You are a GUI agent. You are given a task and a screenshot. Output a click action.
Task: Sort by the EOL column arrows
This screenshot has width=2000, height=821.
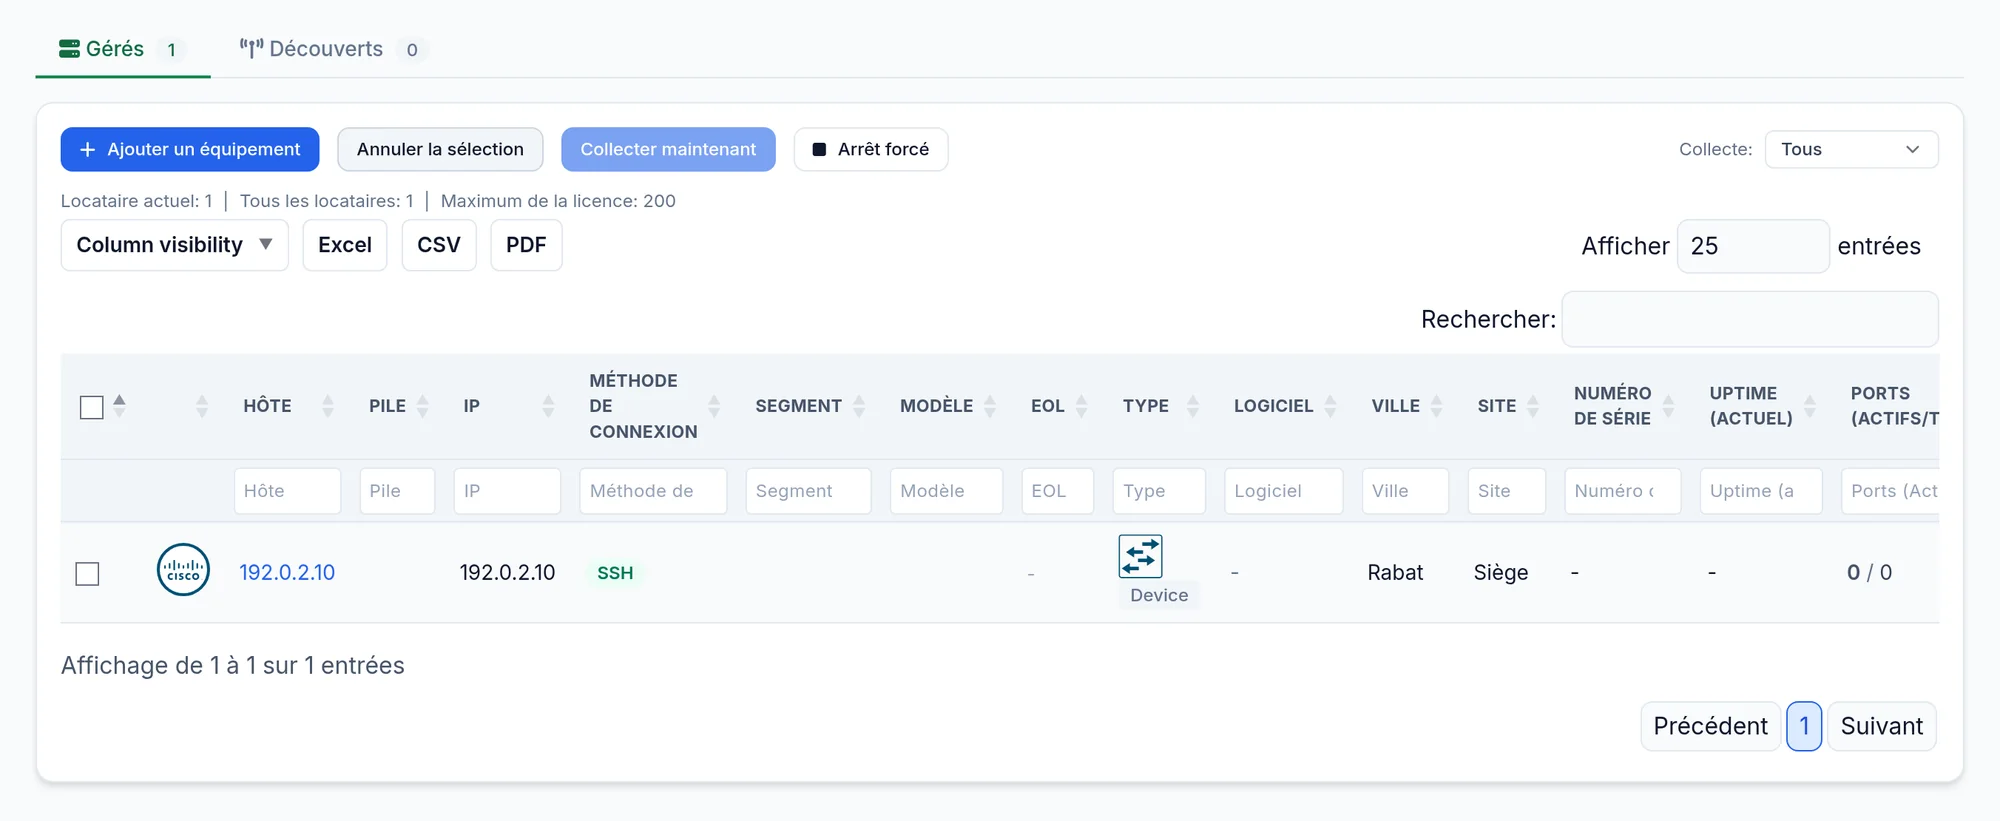click(x=1081, y=406)
